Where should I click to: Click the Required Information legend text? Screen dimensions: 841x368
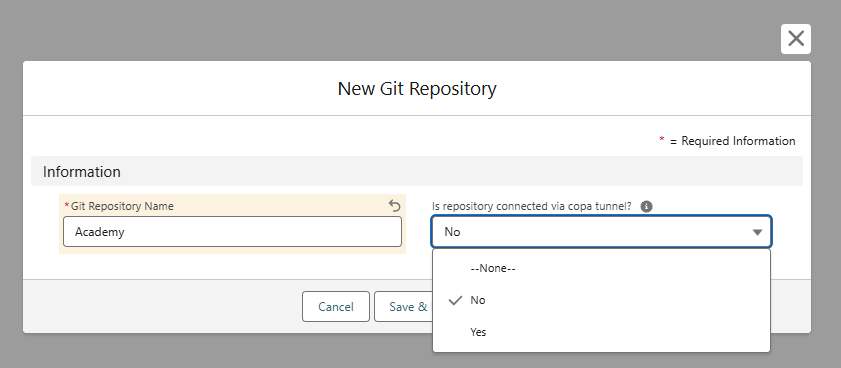(738, 141)
